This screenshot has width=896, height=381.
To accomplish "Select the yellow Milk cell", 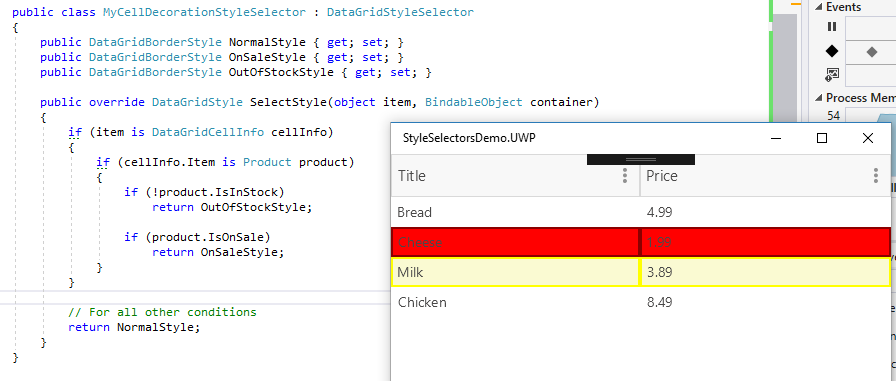I will pyautogui.click(x=515, y=272).
